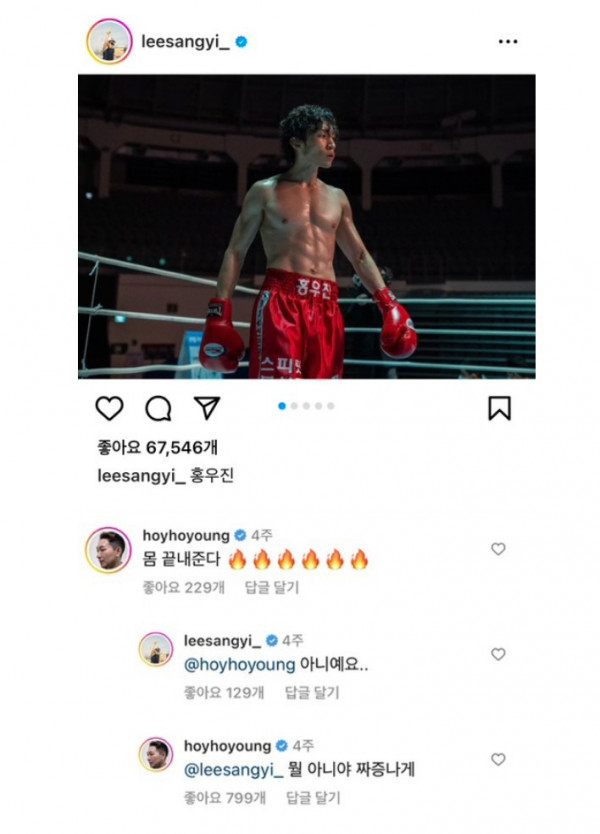Screen dimensions: 600x834
Task: Share the post via paper plane icon
Action: point(207,408)
